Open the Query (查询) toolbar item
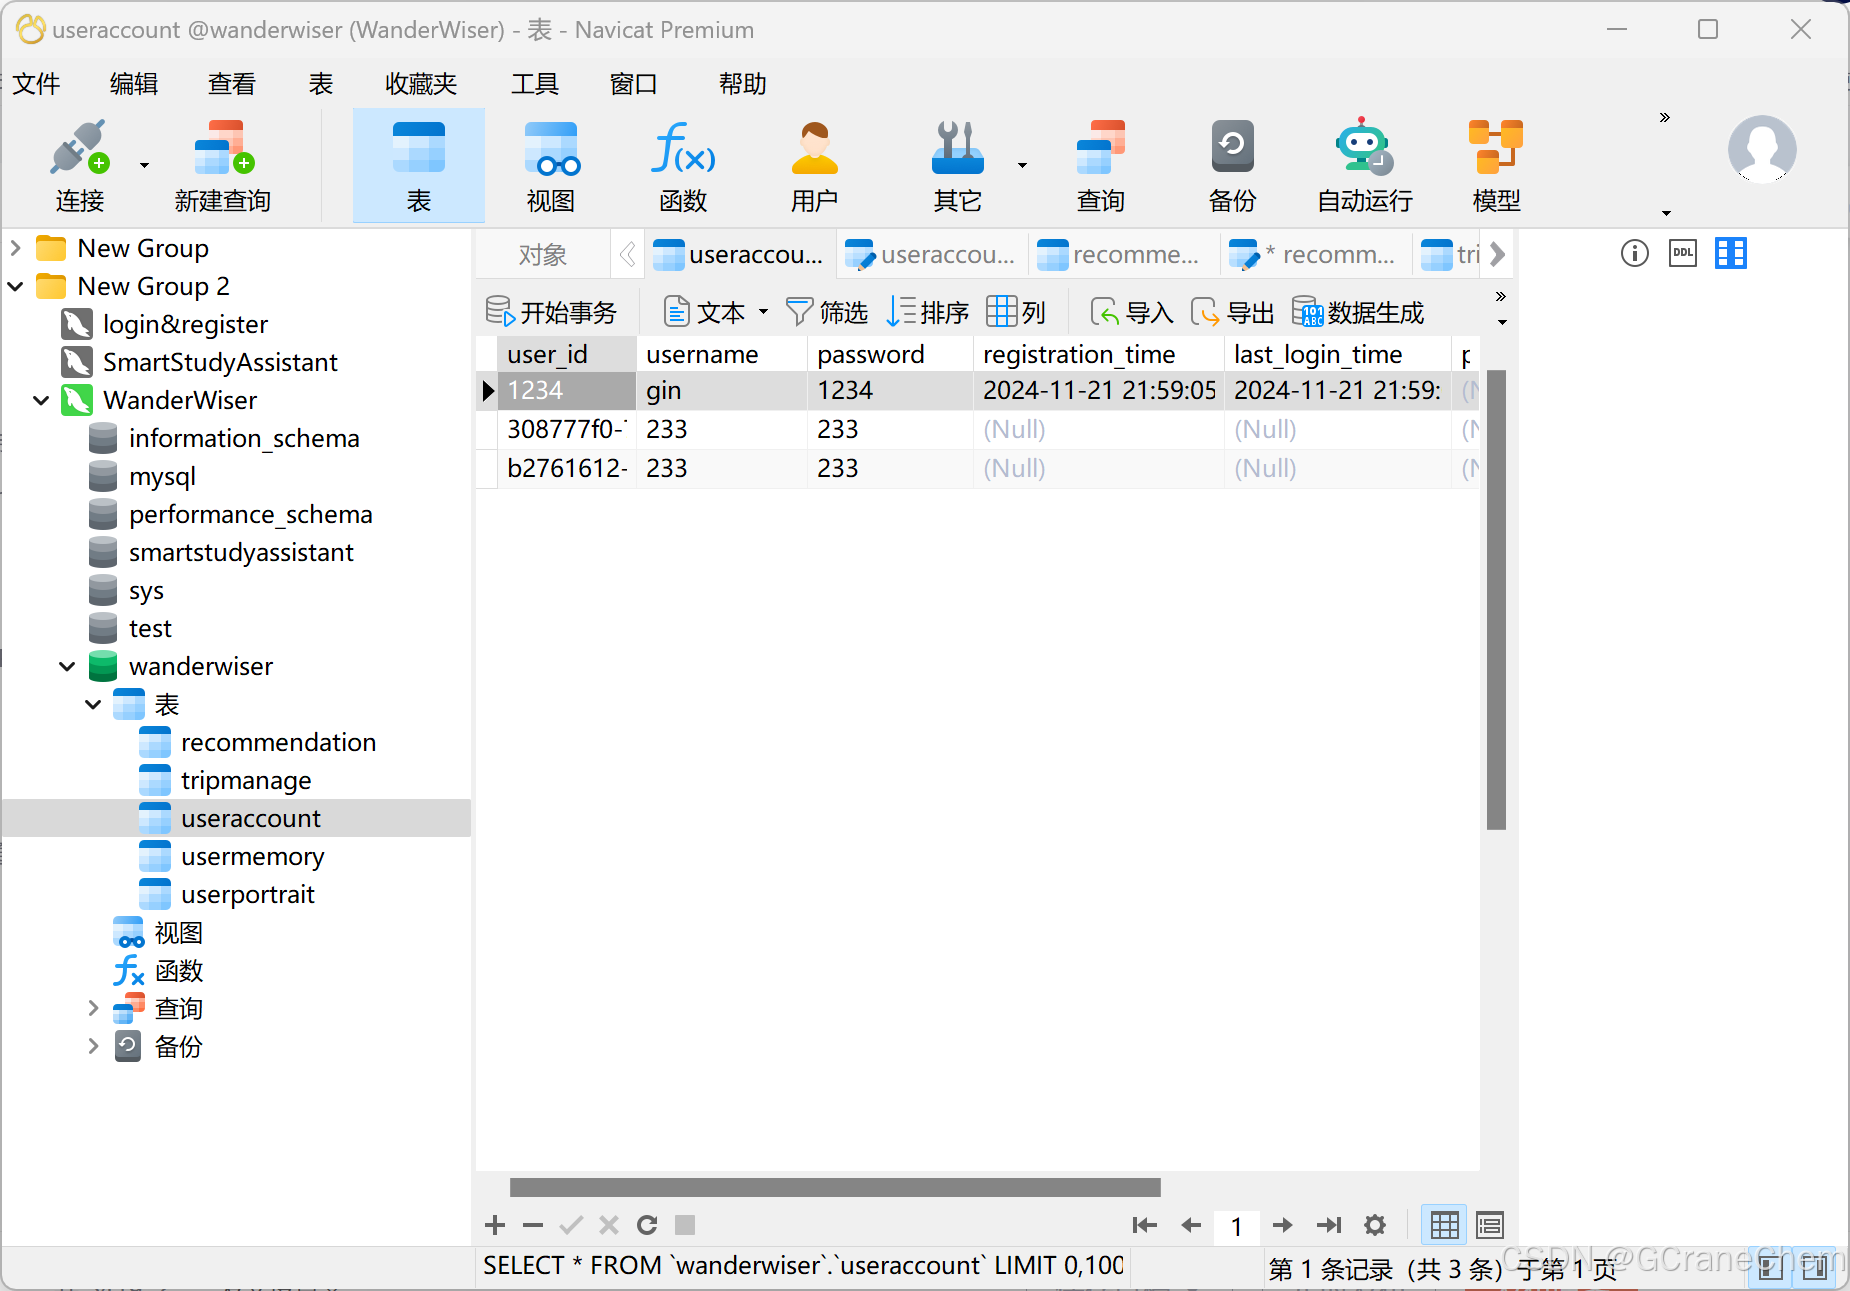 pos(1100,166)
